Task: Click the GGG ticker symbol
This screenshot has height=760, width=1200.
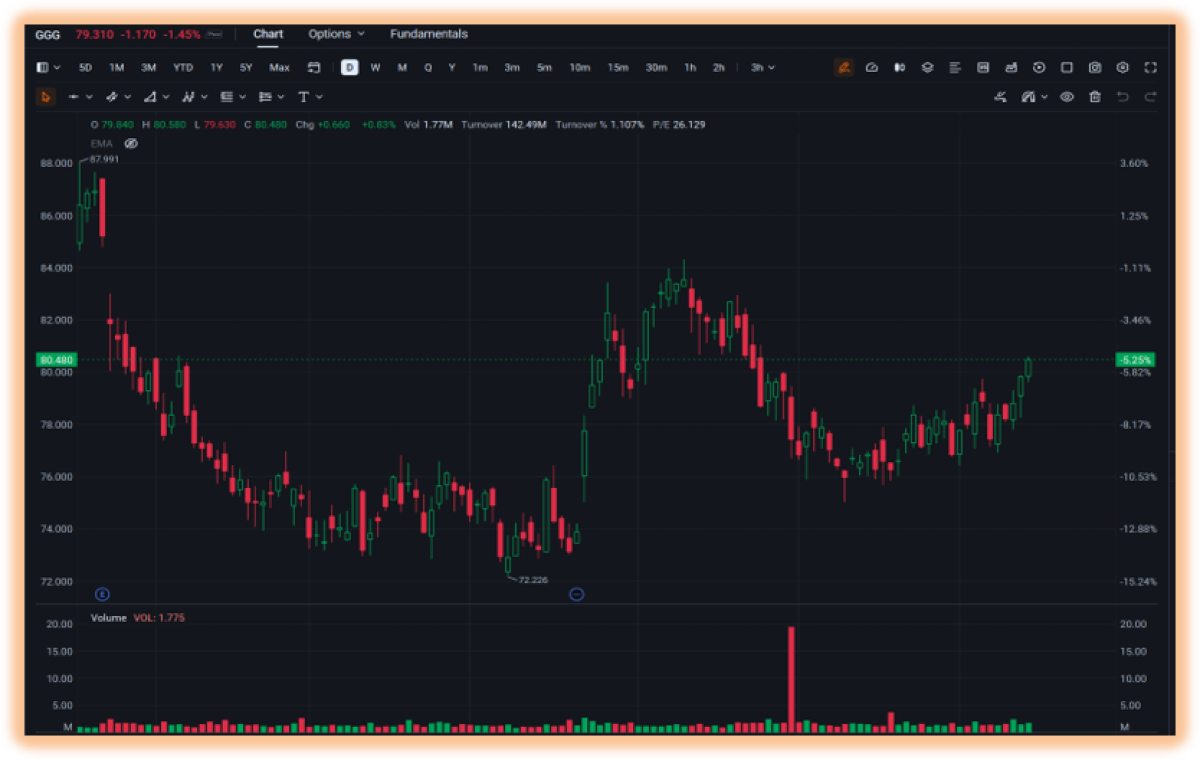Action: click(48, 34)
